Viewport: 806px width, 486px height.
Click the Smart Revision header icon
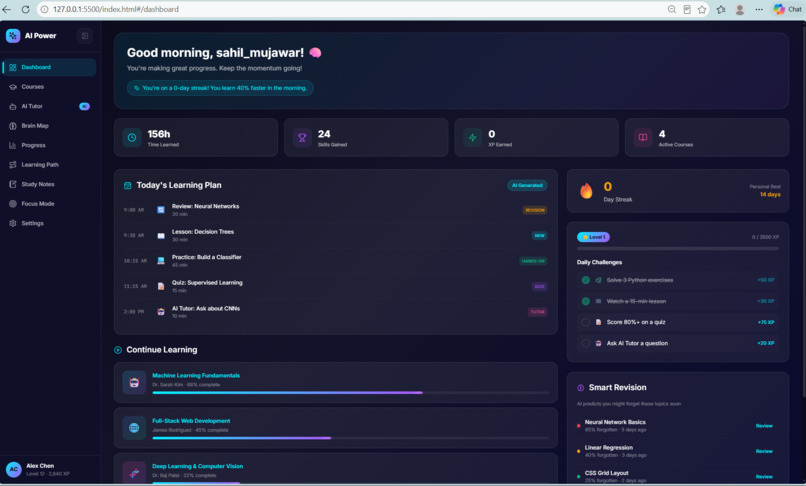coord(581,388)
